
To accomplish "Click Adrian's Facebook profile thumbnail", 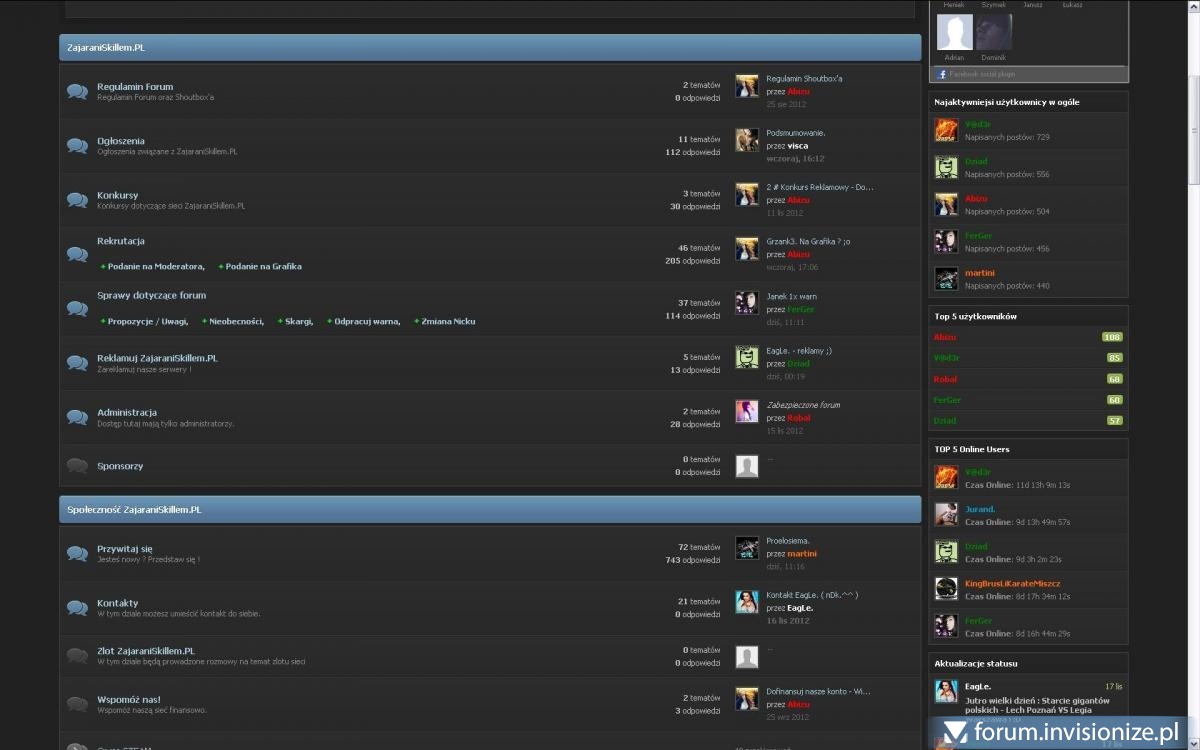I will click(x=954, y=33).
